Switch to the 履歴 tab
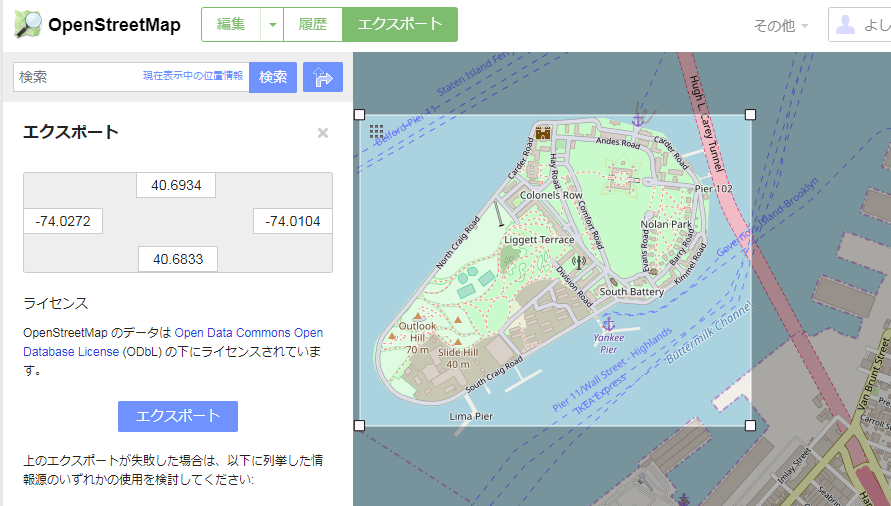 point(313,24)
